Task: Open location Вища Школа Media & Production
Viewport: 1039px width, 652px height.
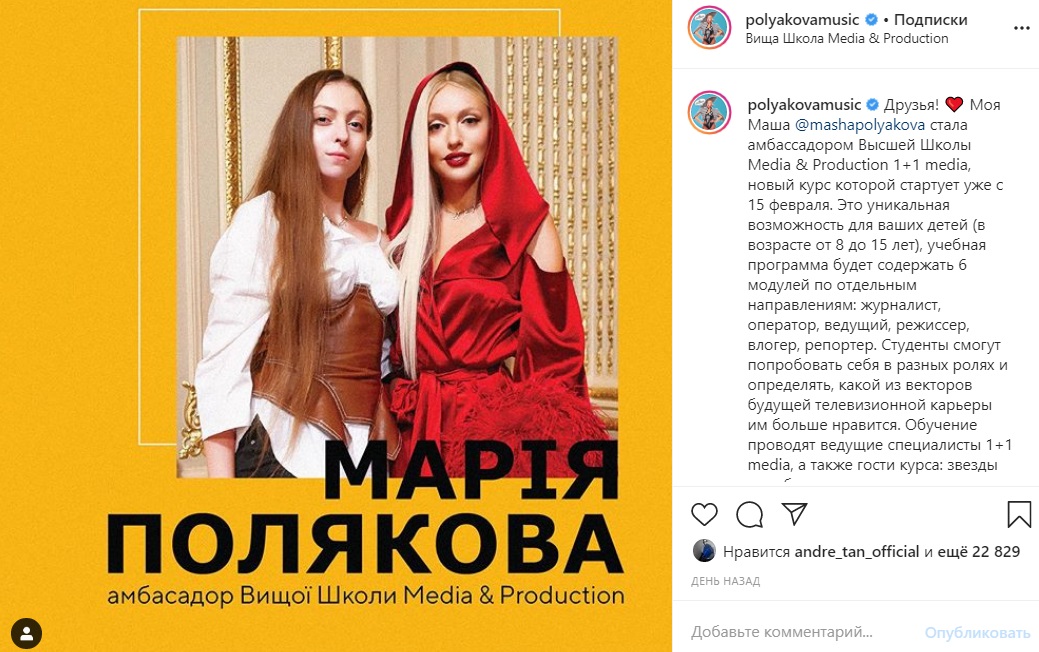Action: click(x=847, y=38)
